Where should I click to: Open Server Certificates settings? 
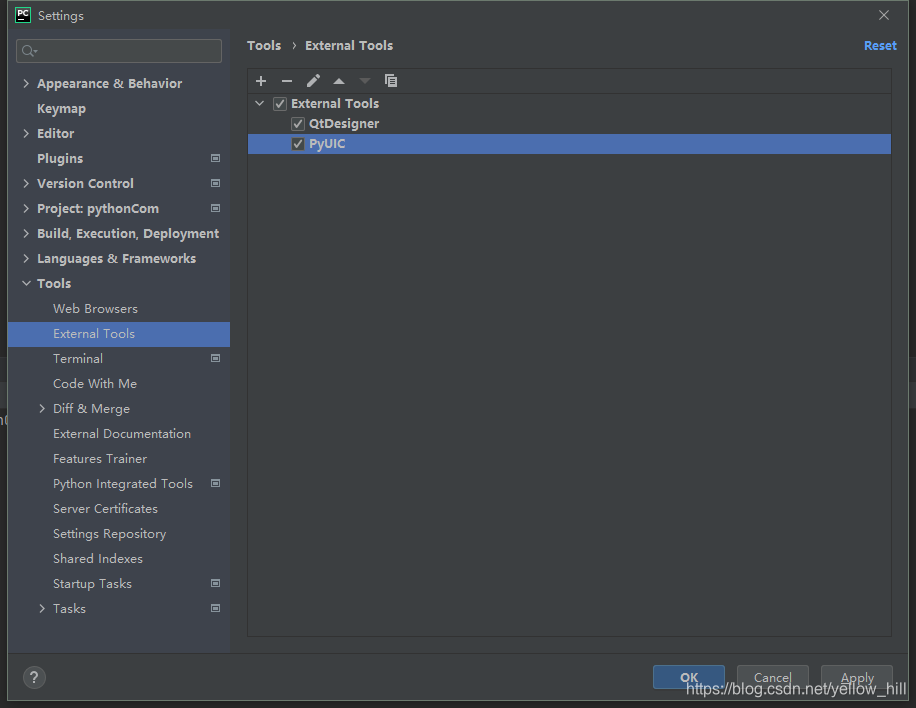point(105,509)
